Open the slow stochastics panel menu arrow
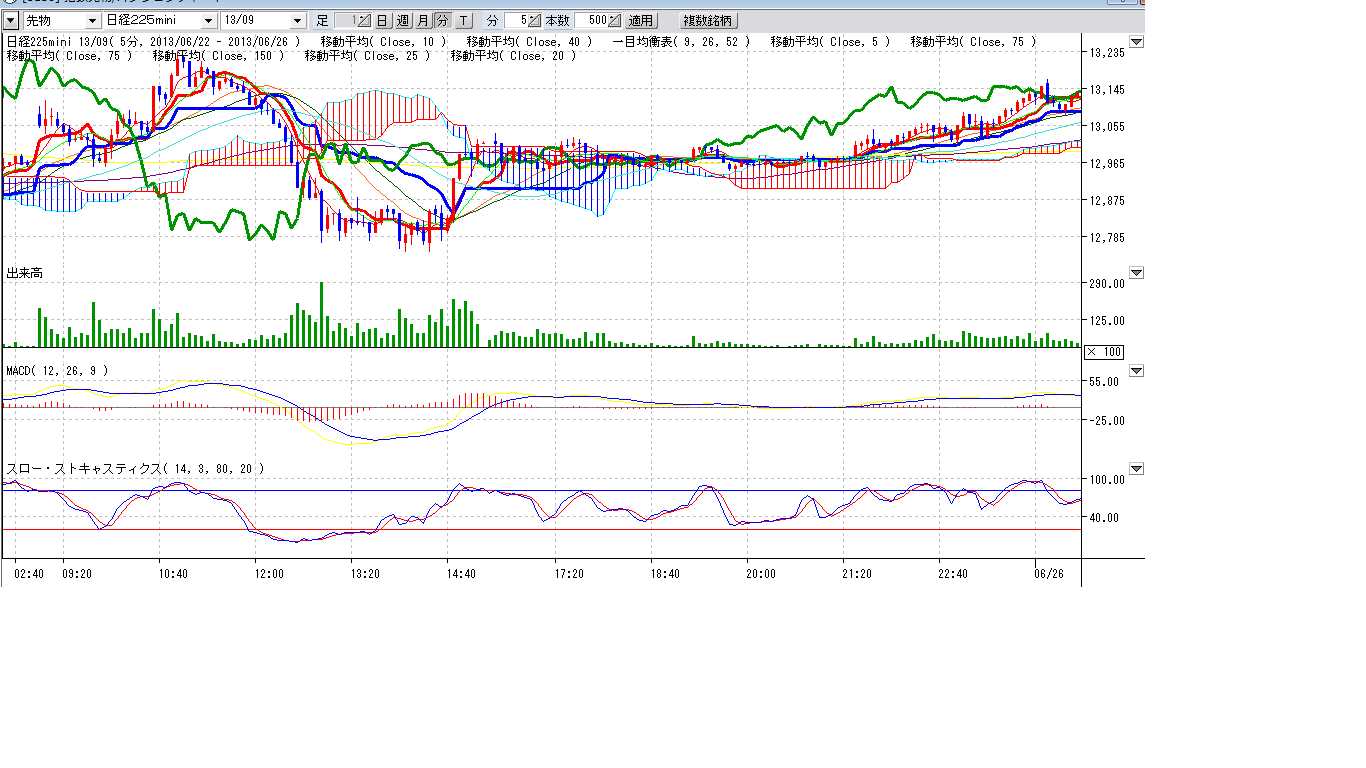The image size is (1366, 768). point(1135,469)
